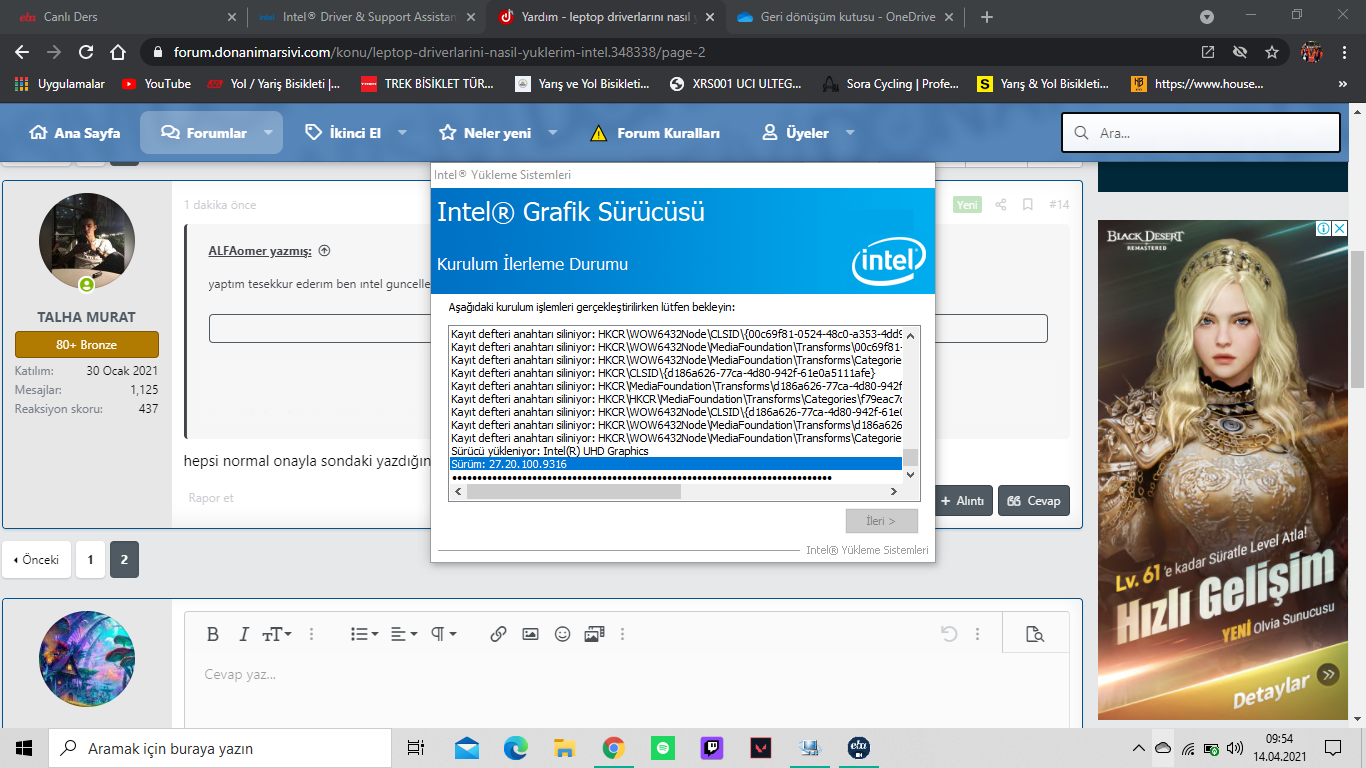Open the volume control in system tray
The image size is (1366, 768).
[x=1235, y=748]
